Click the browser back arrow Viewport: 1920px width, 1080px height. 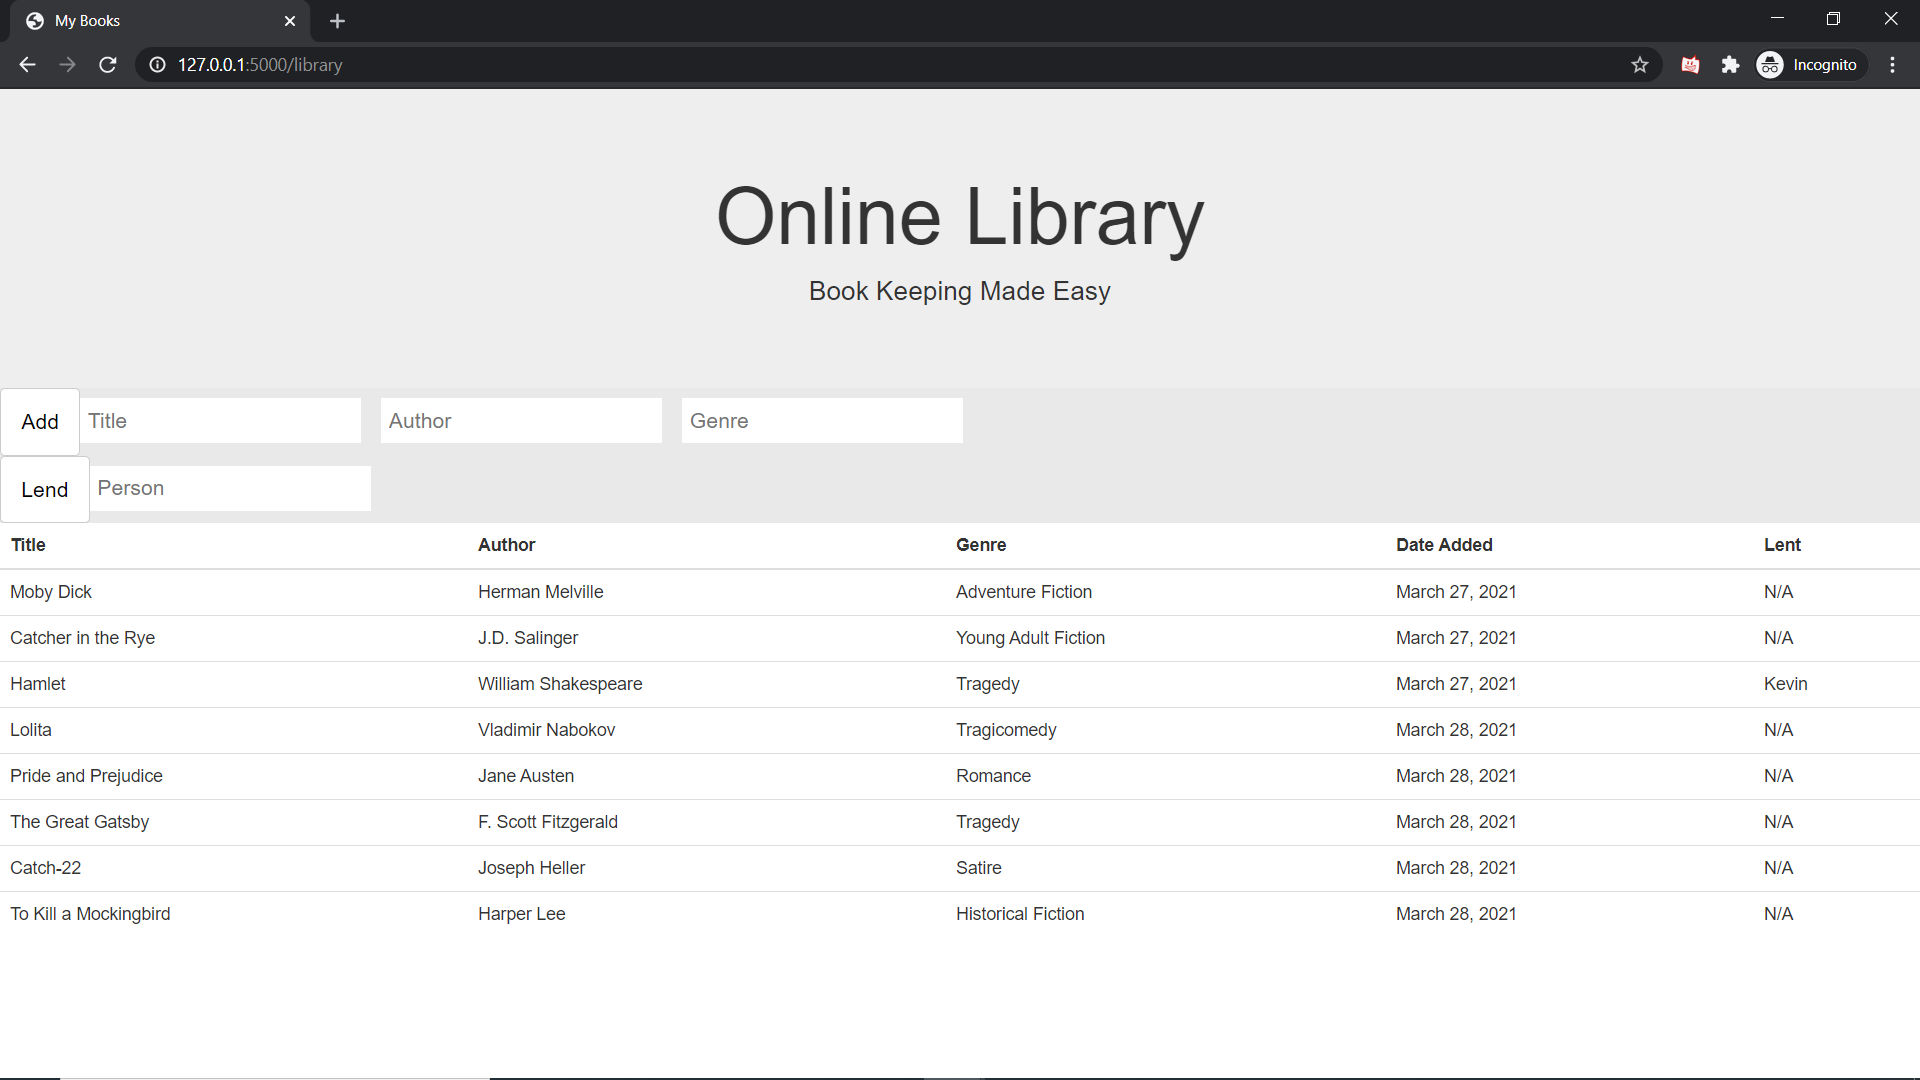pos(27,65)
